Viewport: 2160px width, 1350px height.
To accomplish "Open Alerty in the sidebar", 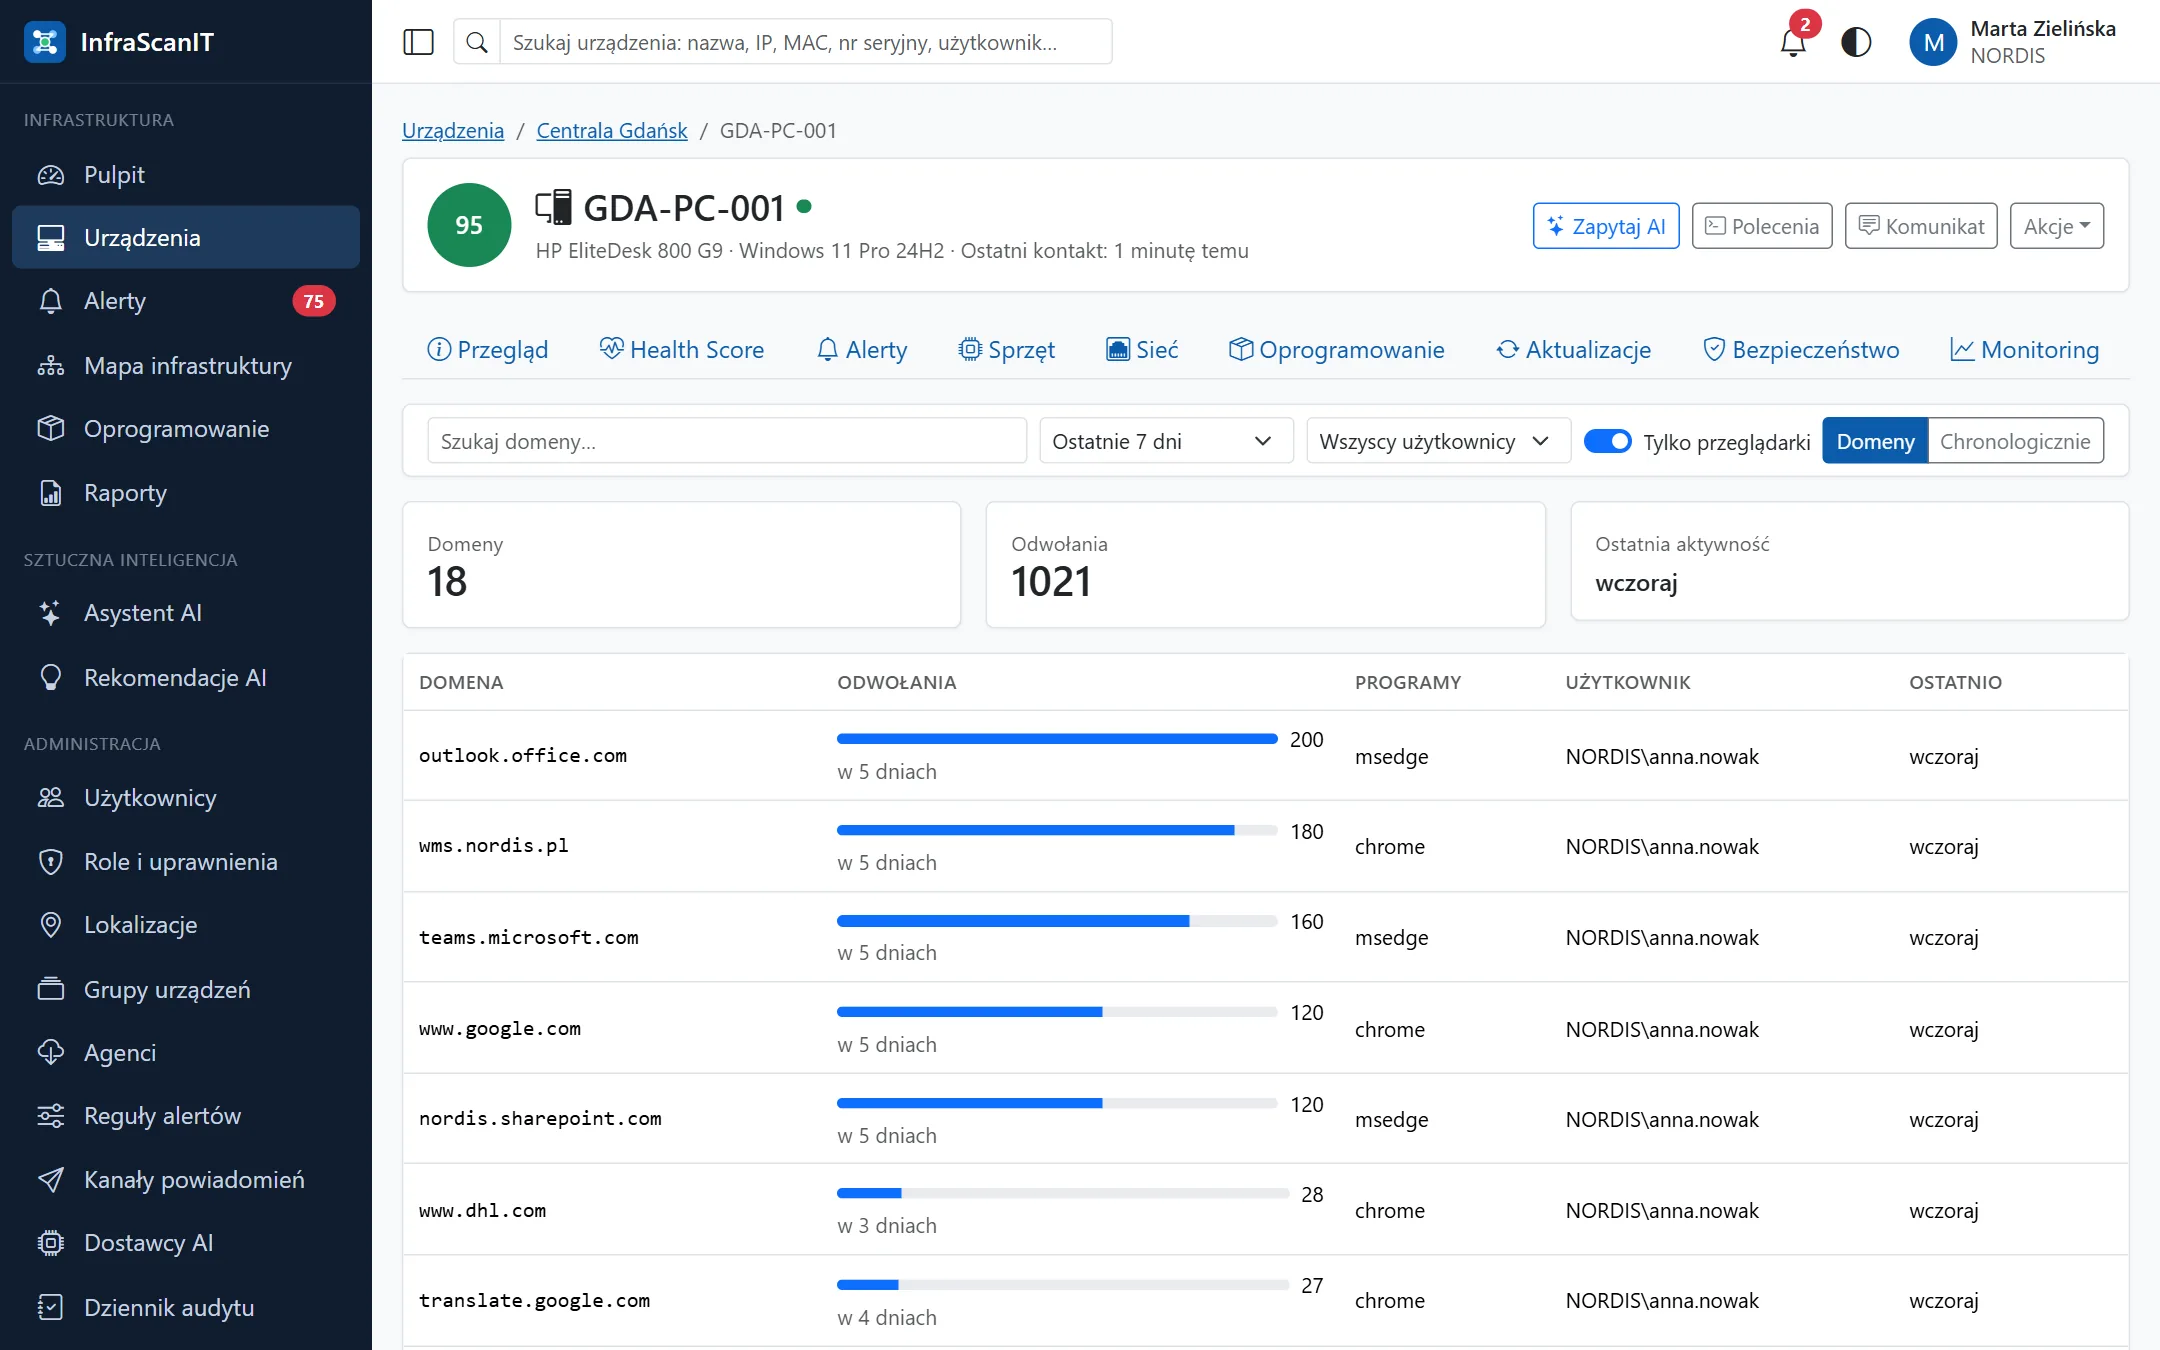I will [x=186, y=301].
